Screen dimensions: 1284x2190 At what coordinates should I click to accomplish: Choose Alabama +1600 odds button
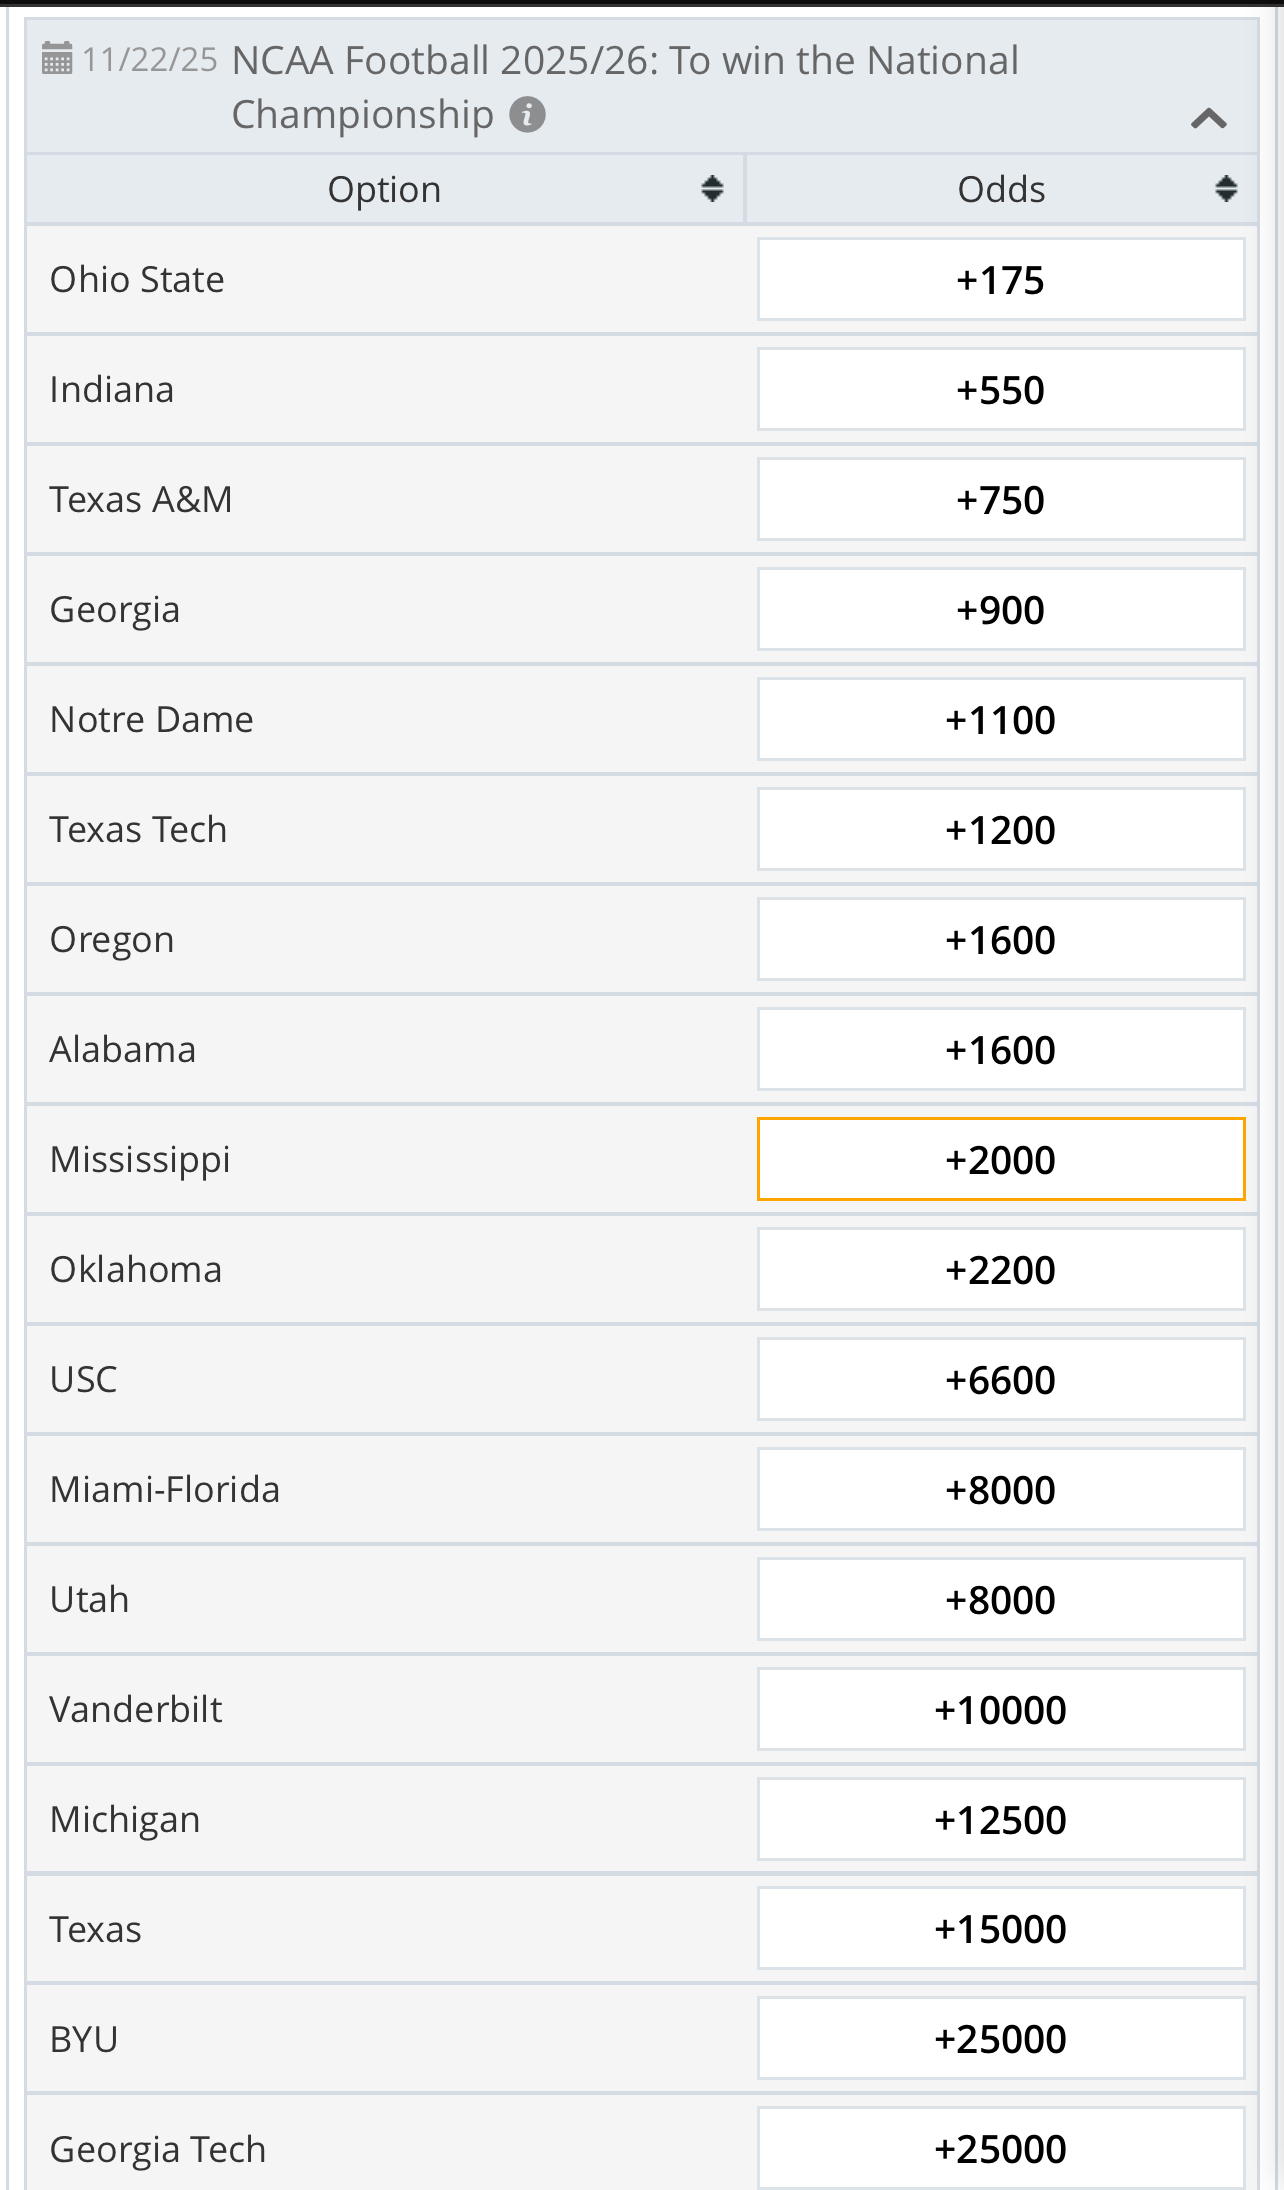(x=1000, y=1050)
